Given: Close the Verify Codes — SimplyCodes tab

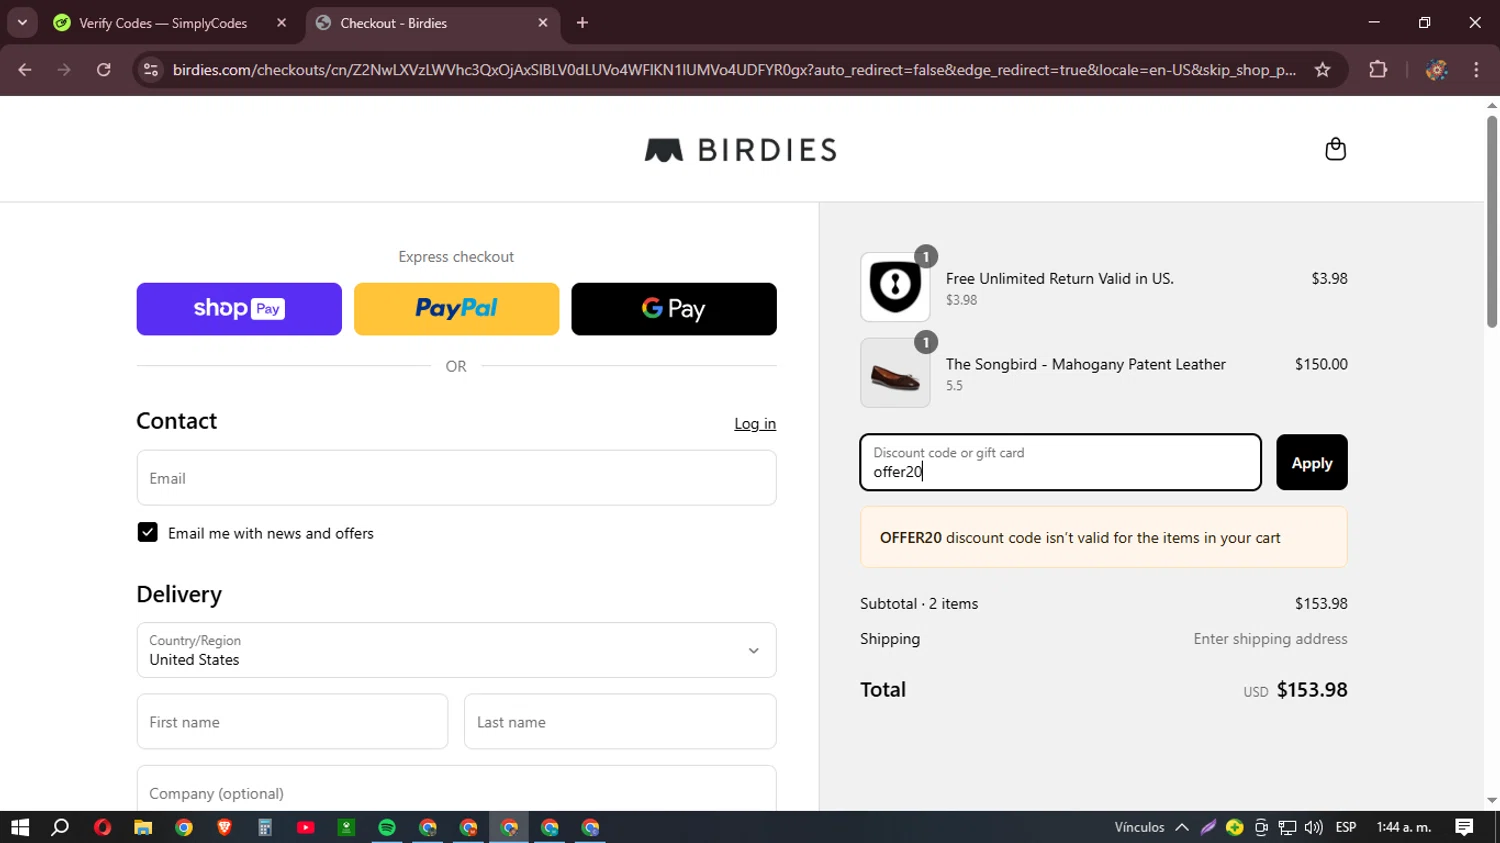Looking at the screenshot, I should (x=281, y=23).
